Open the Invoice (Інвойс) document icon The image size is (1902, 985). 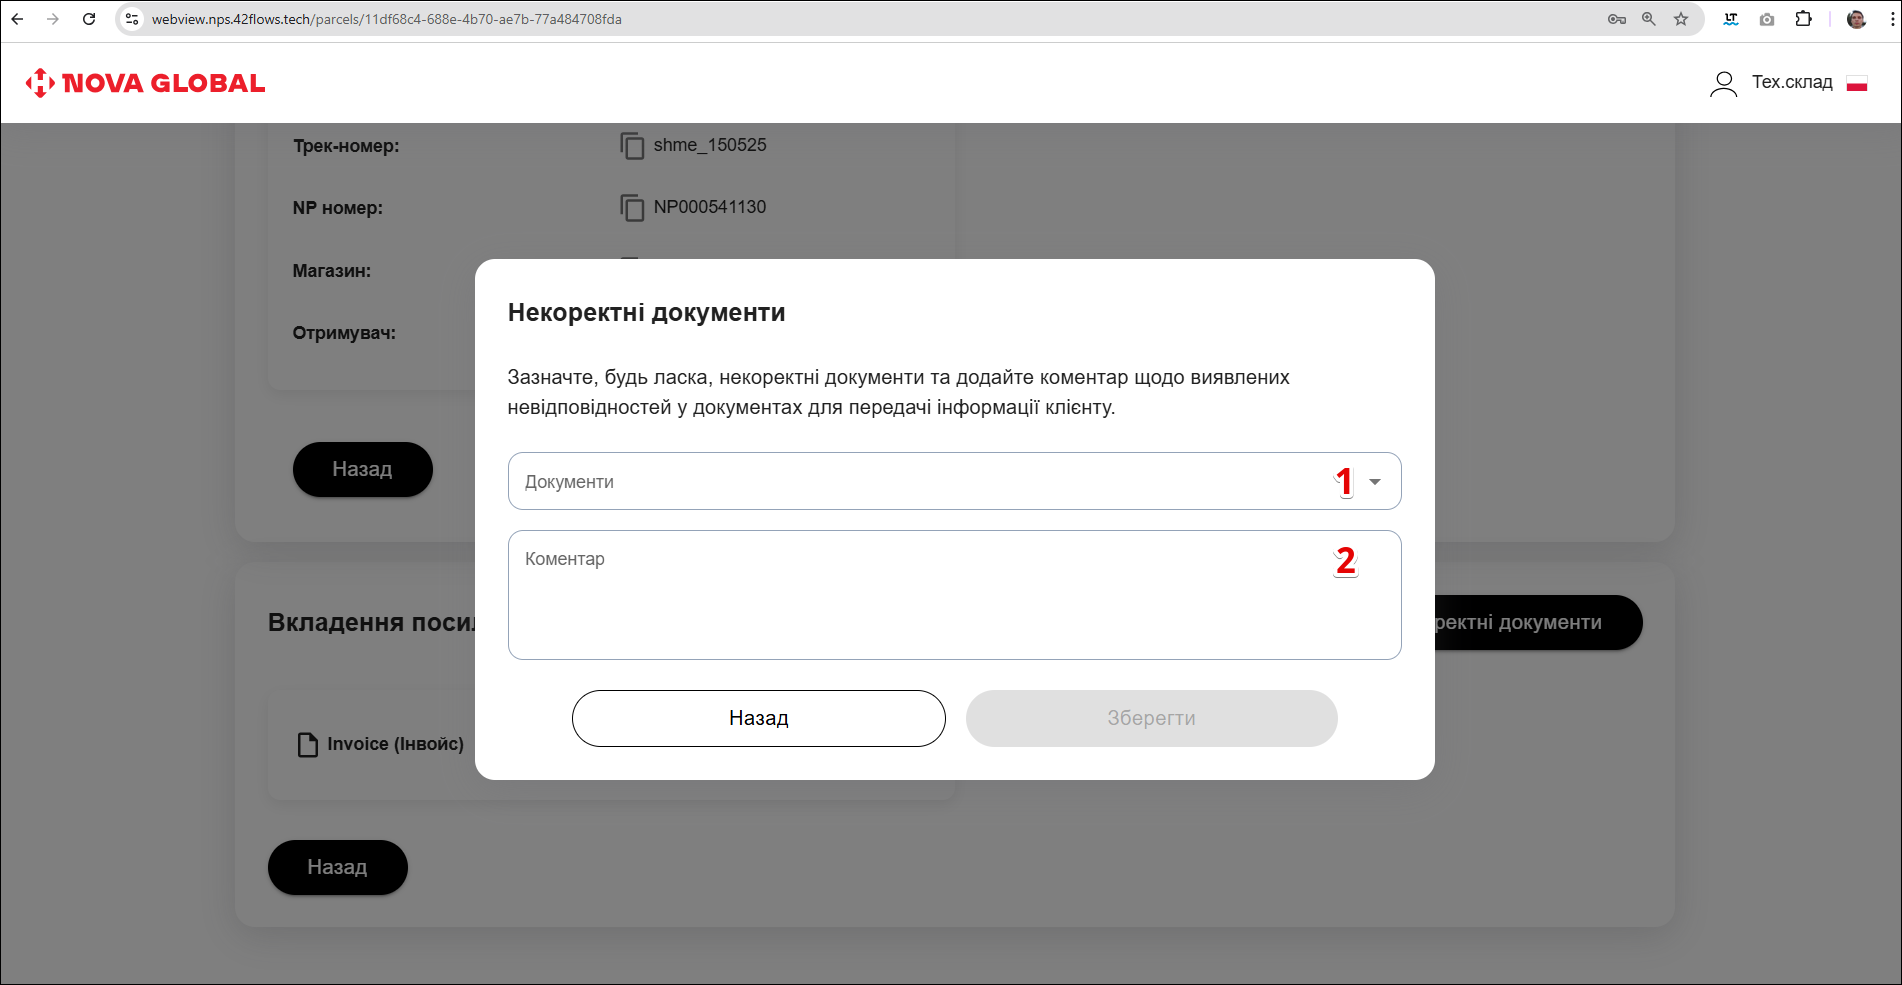(x=308, y=744)
